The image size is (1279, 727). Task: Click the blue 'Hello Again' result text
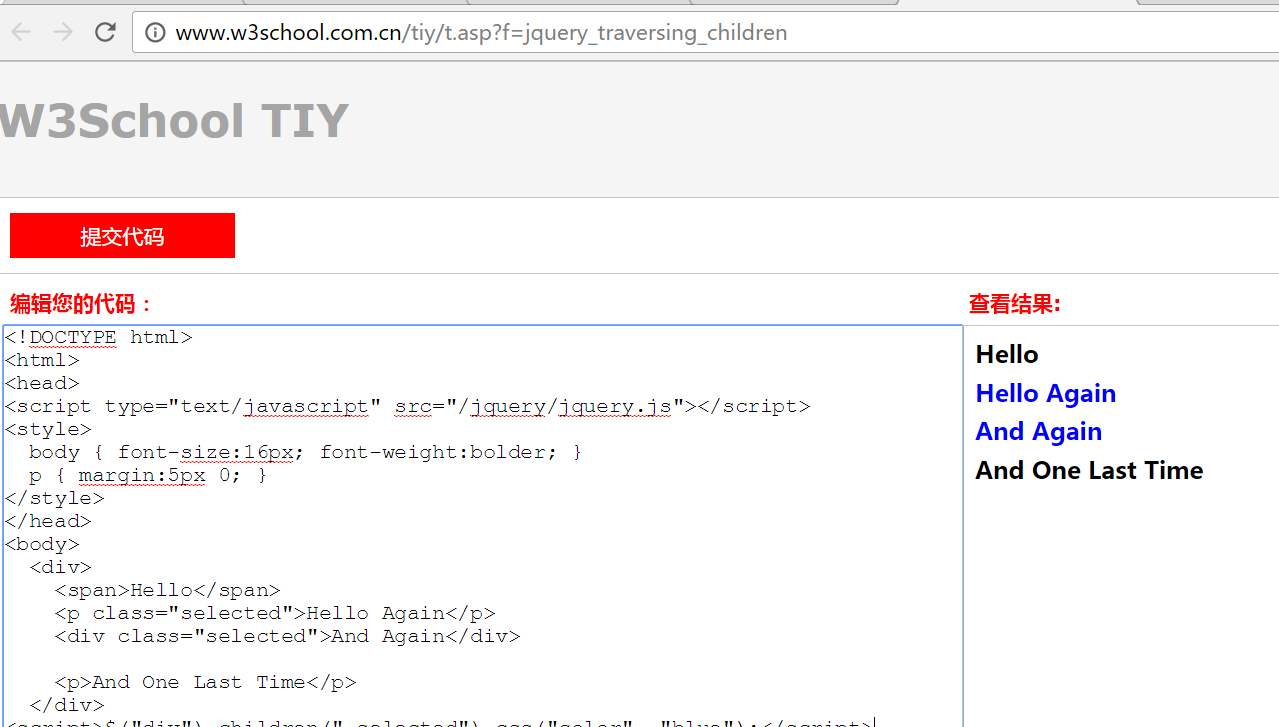click(x=1046, y=394)
